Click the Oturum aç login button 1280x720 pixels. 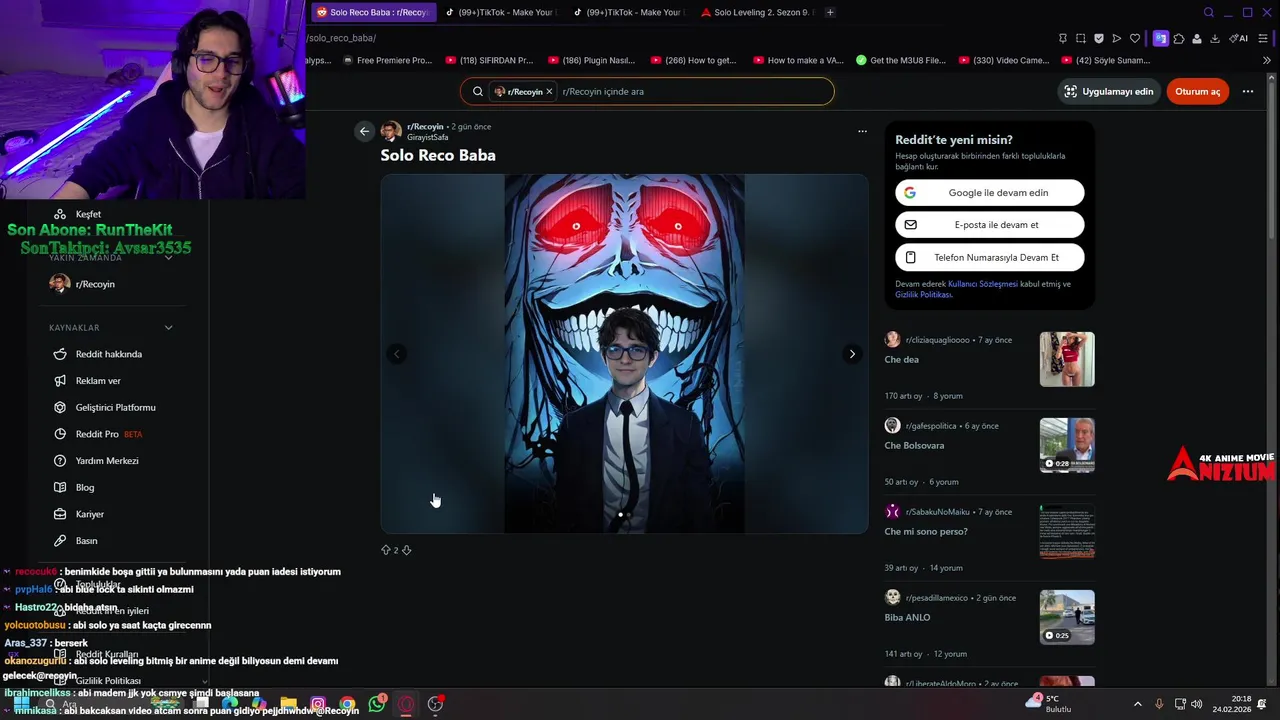[1198, 91]
